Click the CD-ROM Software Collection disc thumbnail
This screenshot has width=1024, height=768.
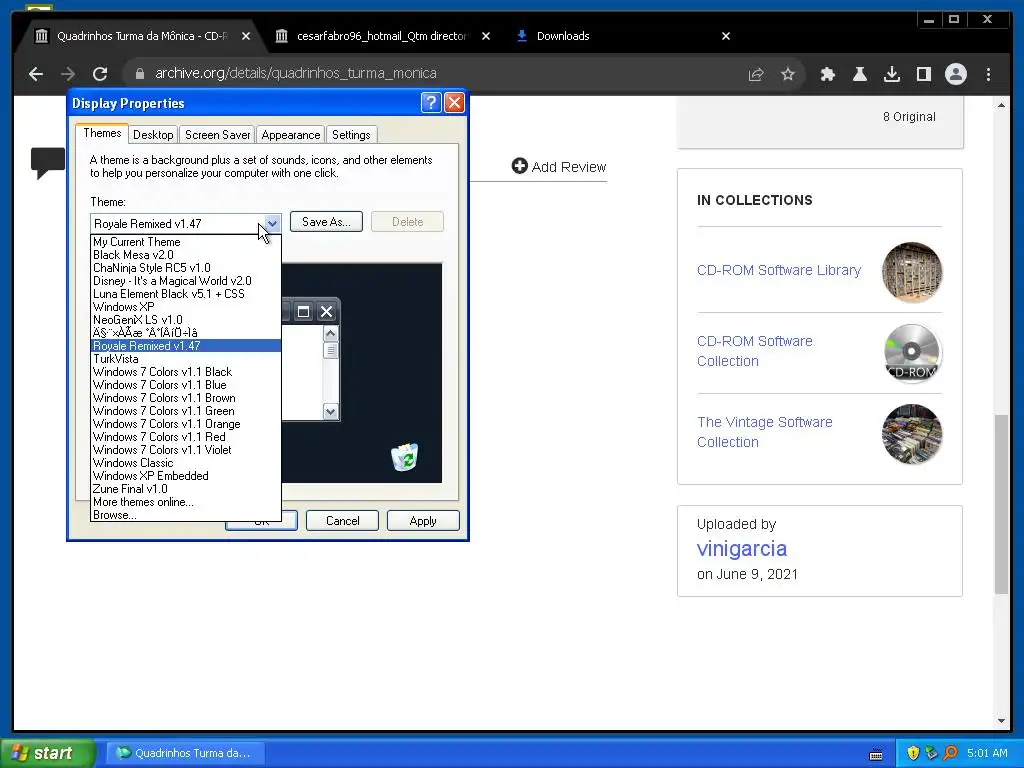[x=912, y=353]
